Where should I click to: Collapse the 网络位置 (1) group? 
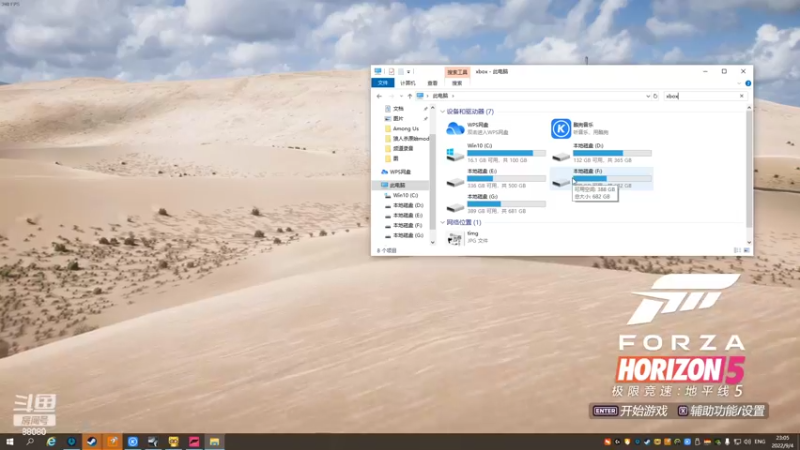[x=442, y=222]
